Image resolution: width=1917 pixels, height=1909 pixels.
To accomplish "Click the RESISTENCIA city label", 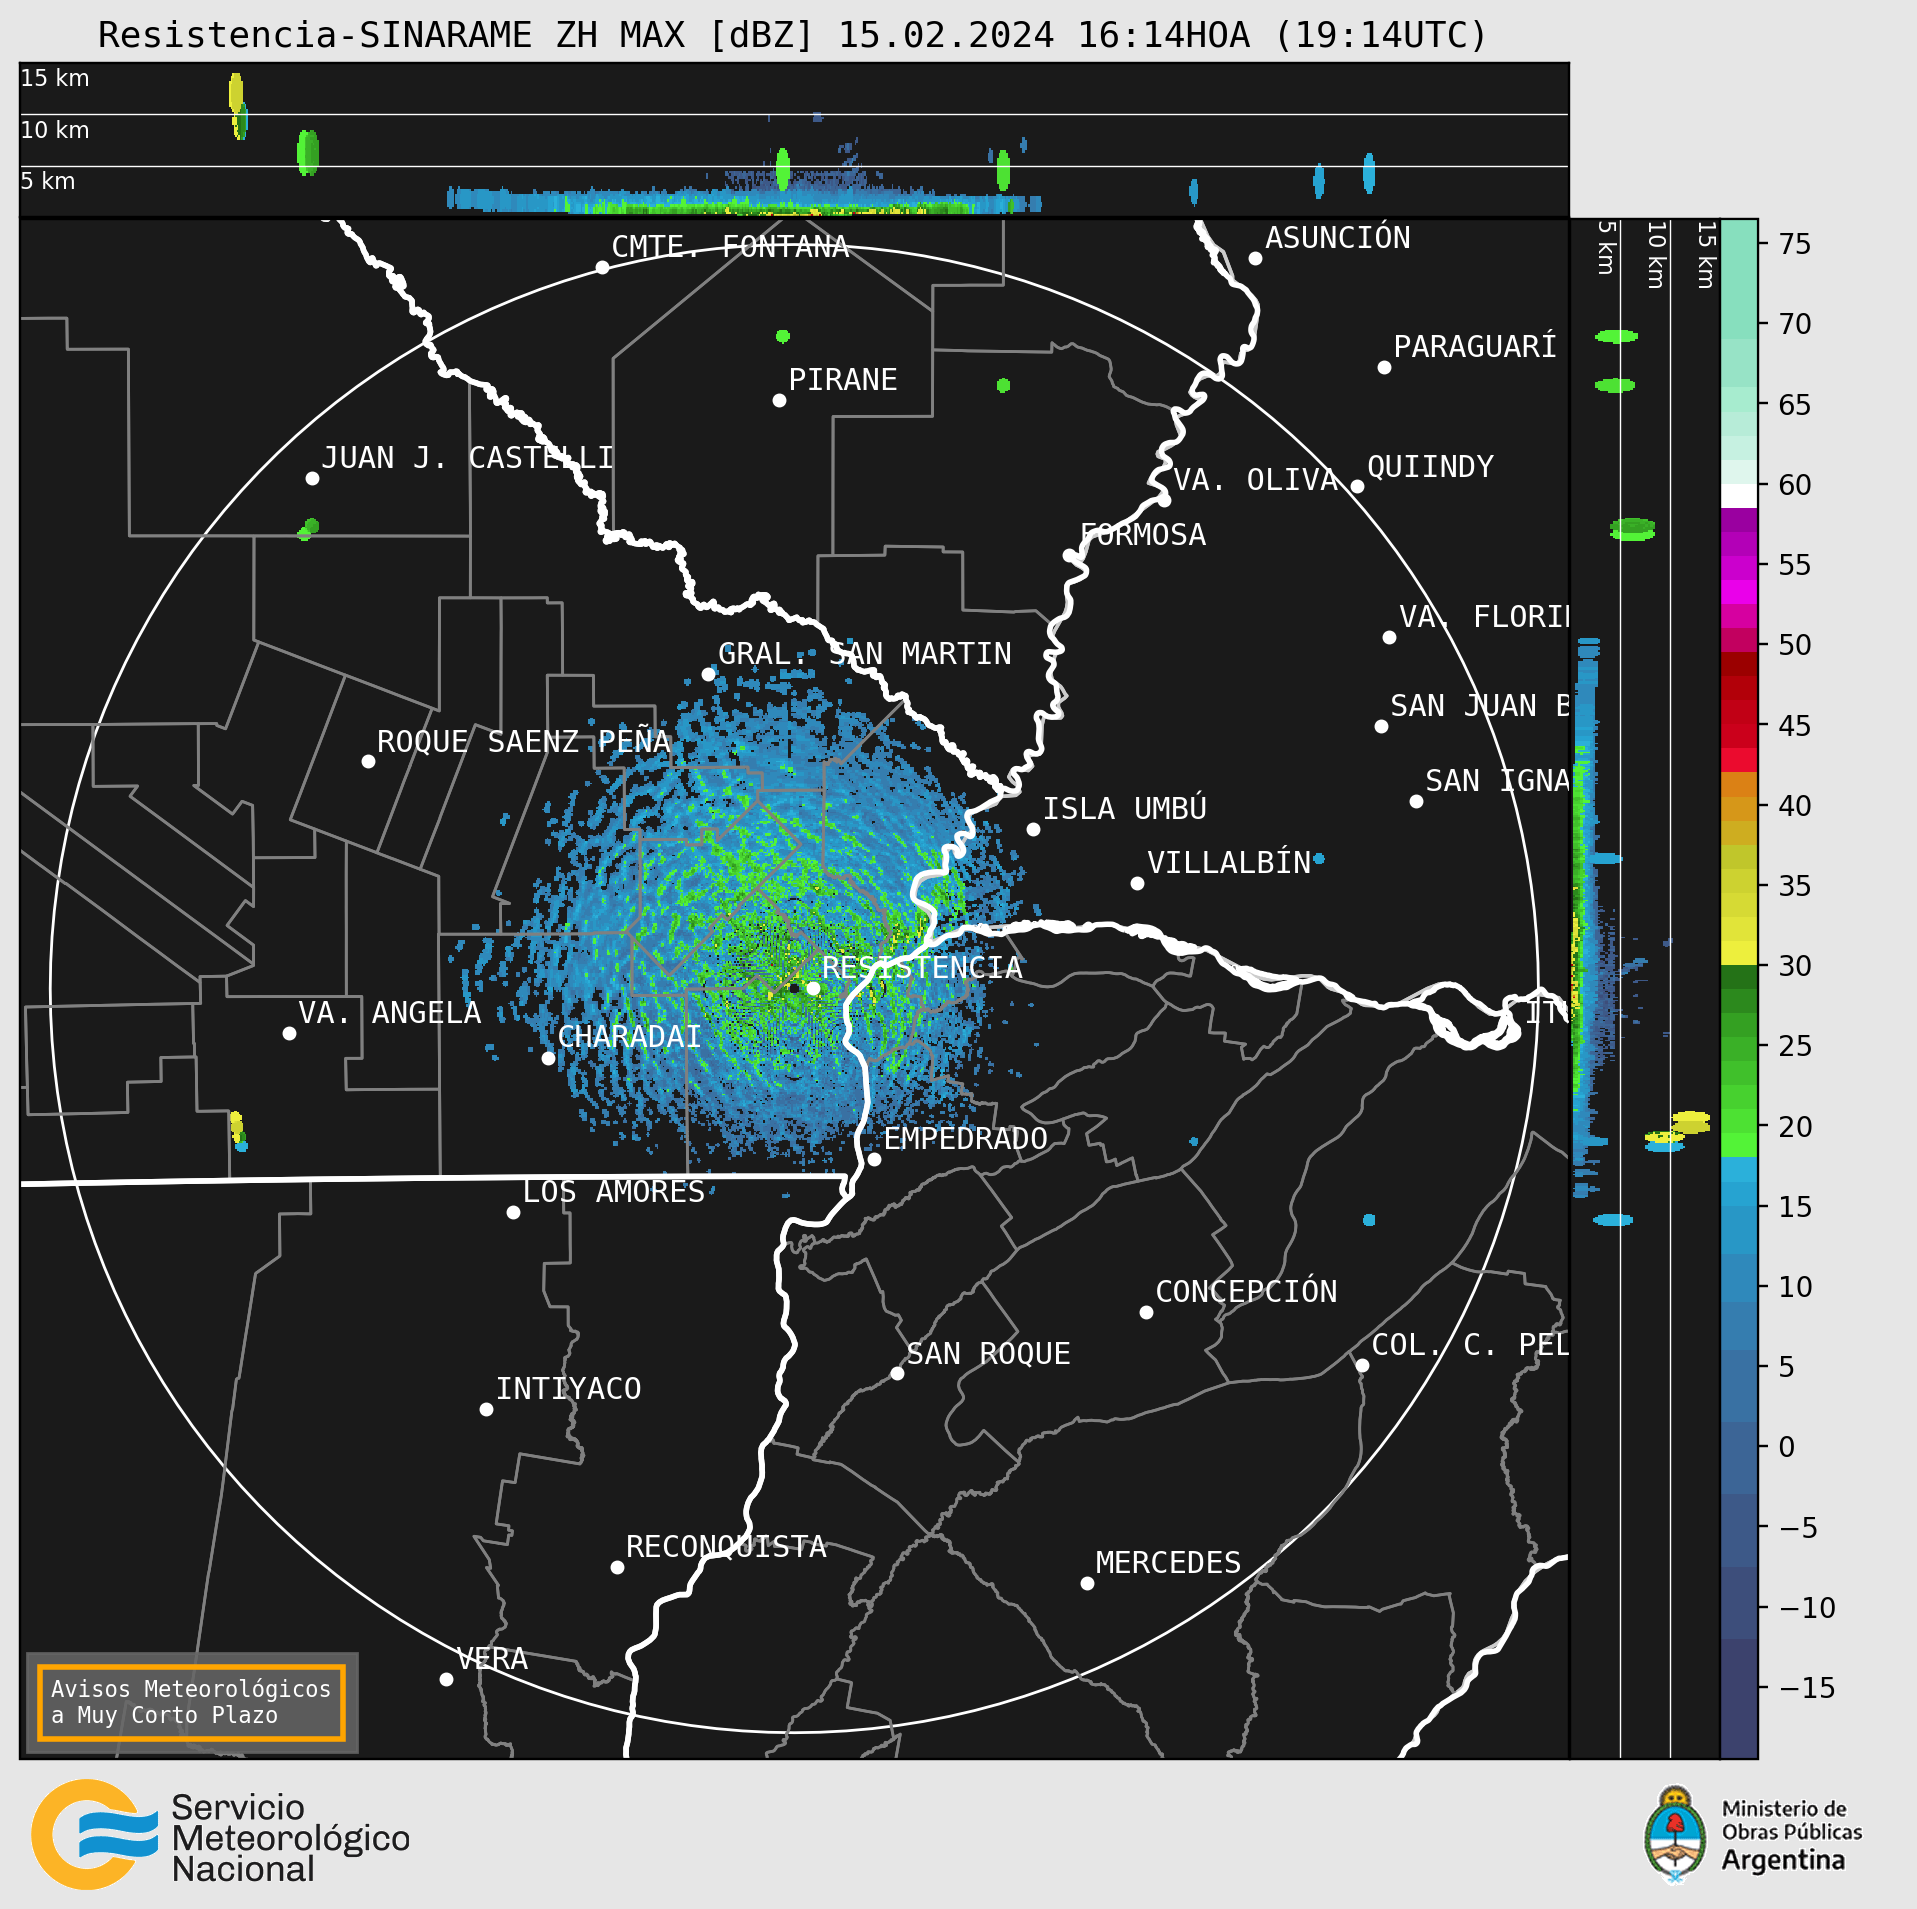I will (922, 967).
